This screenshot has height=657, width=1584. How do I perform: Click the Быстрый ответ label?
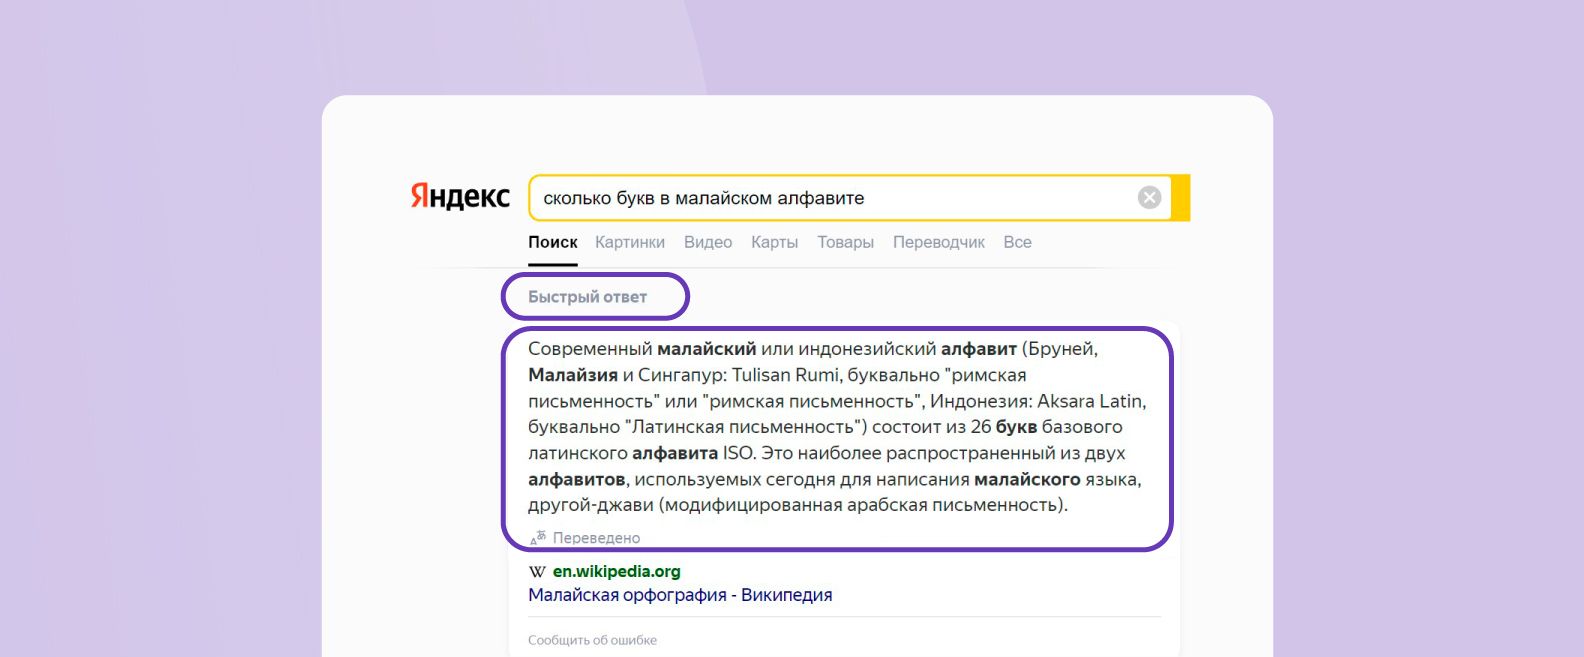[587, 297]
